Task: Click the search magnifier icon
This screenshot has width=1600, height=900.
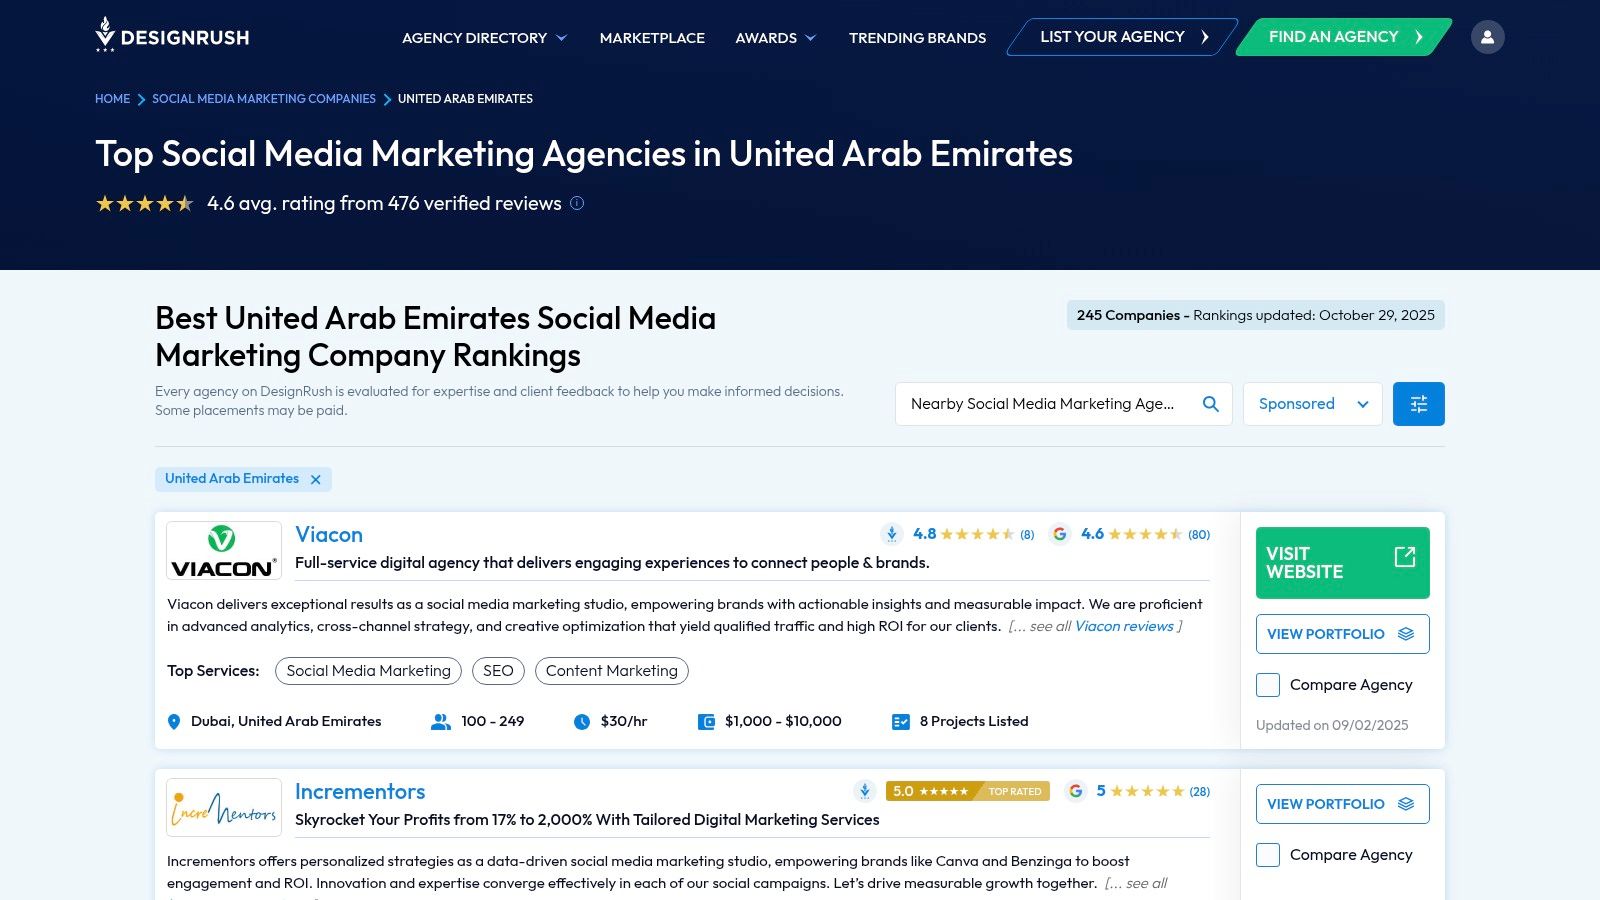Action: pyautogui.click(x=1211, y=404)
